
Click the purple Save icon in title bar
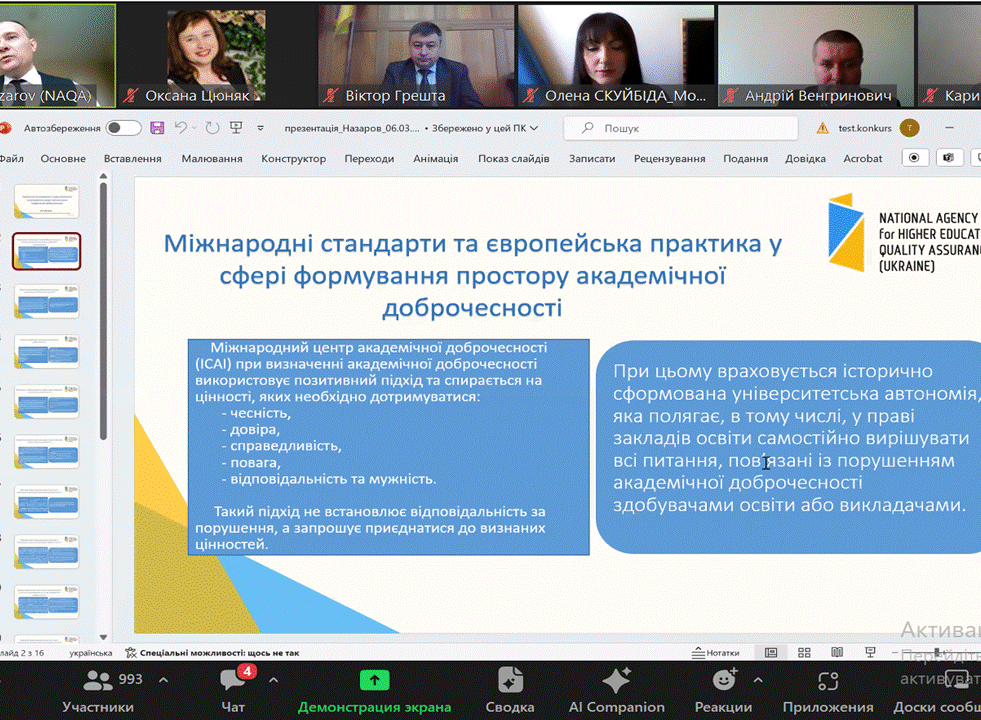coord(157,128)
